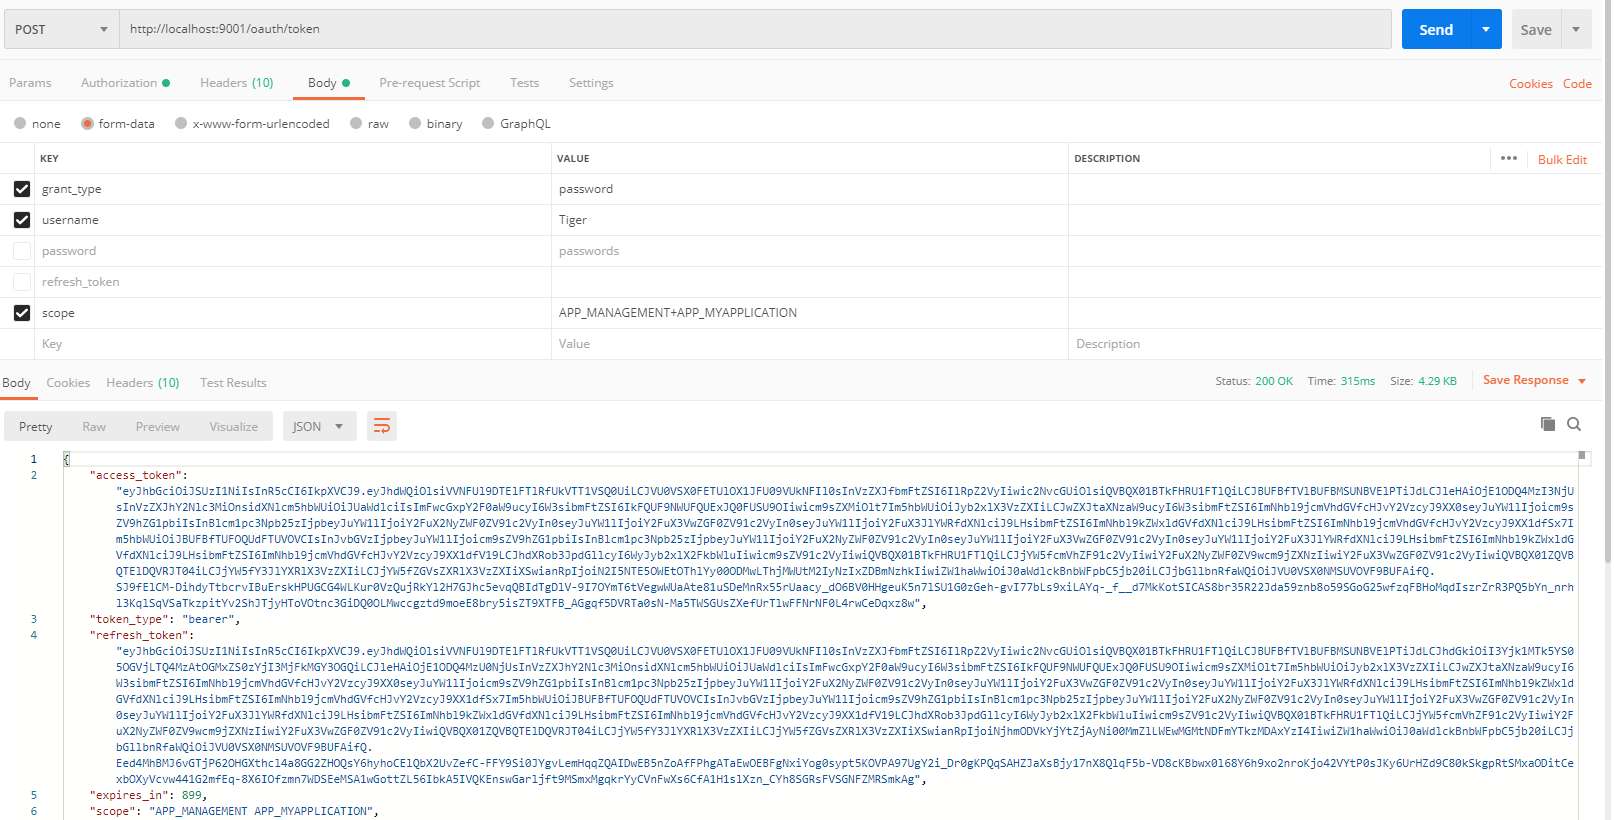Open the Tests request tab

point(524,83)
